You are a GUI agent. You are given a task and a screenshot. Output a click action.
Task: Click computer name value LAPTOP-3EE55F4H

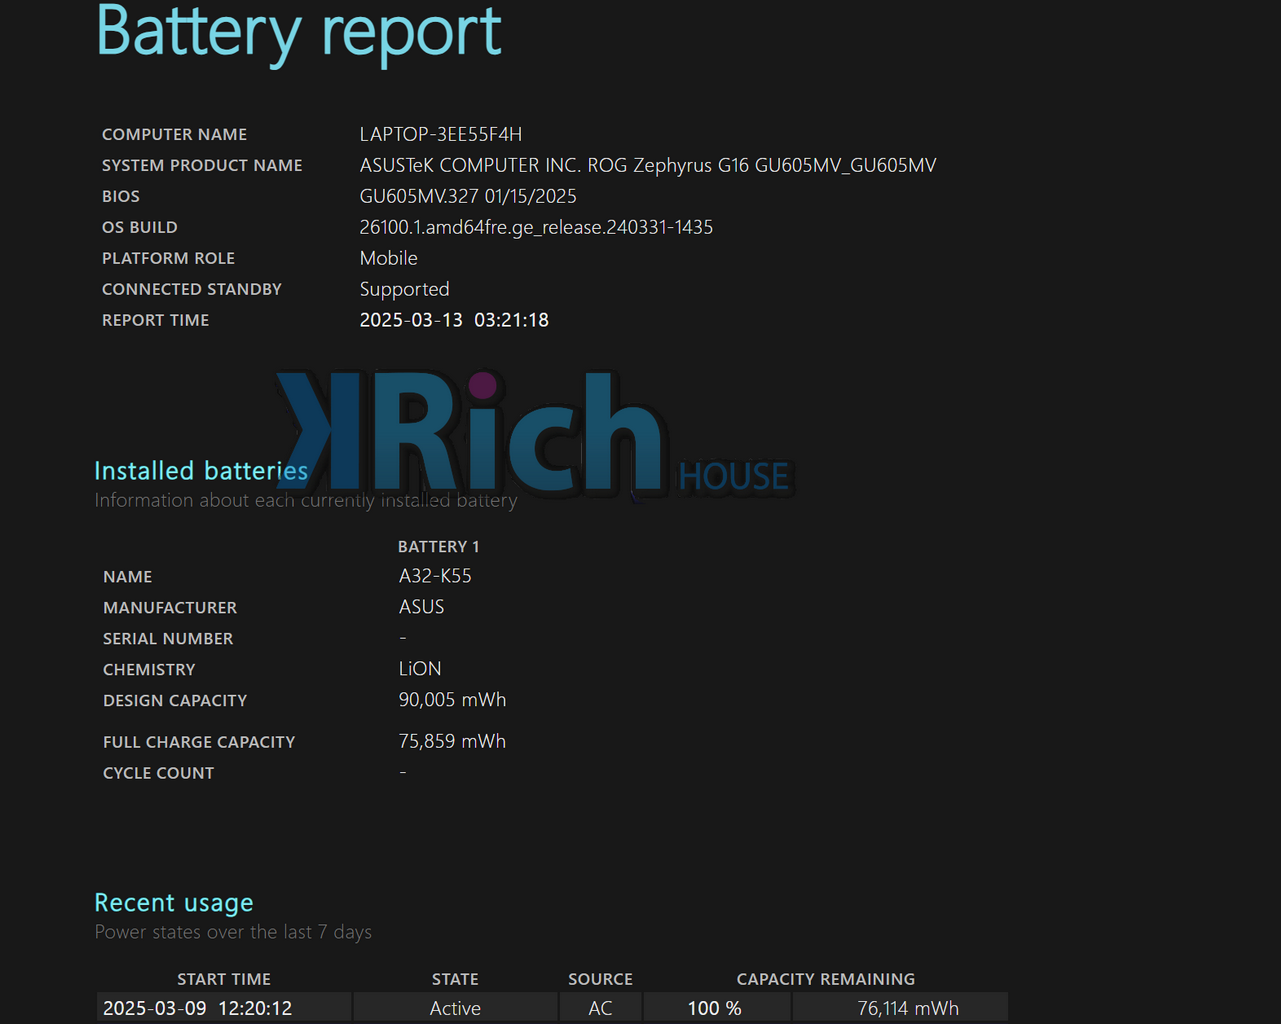point(441,134)
